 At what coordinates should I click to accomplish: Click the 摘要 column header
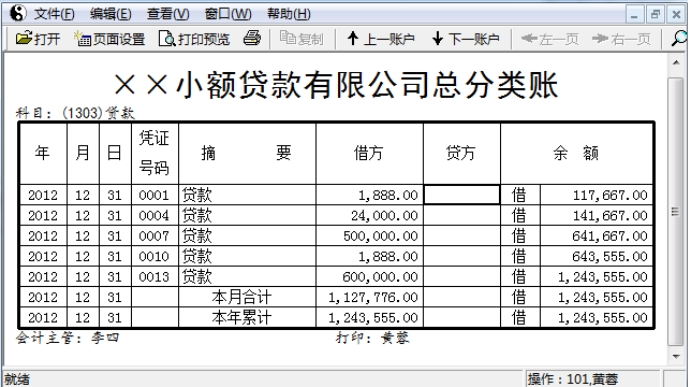tap(246, 153)
